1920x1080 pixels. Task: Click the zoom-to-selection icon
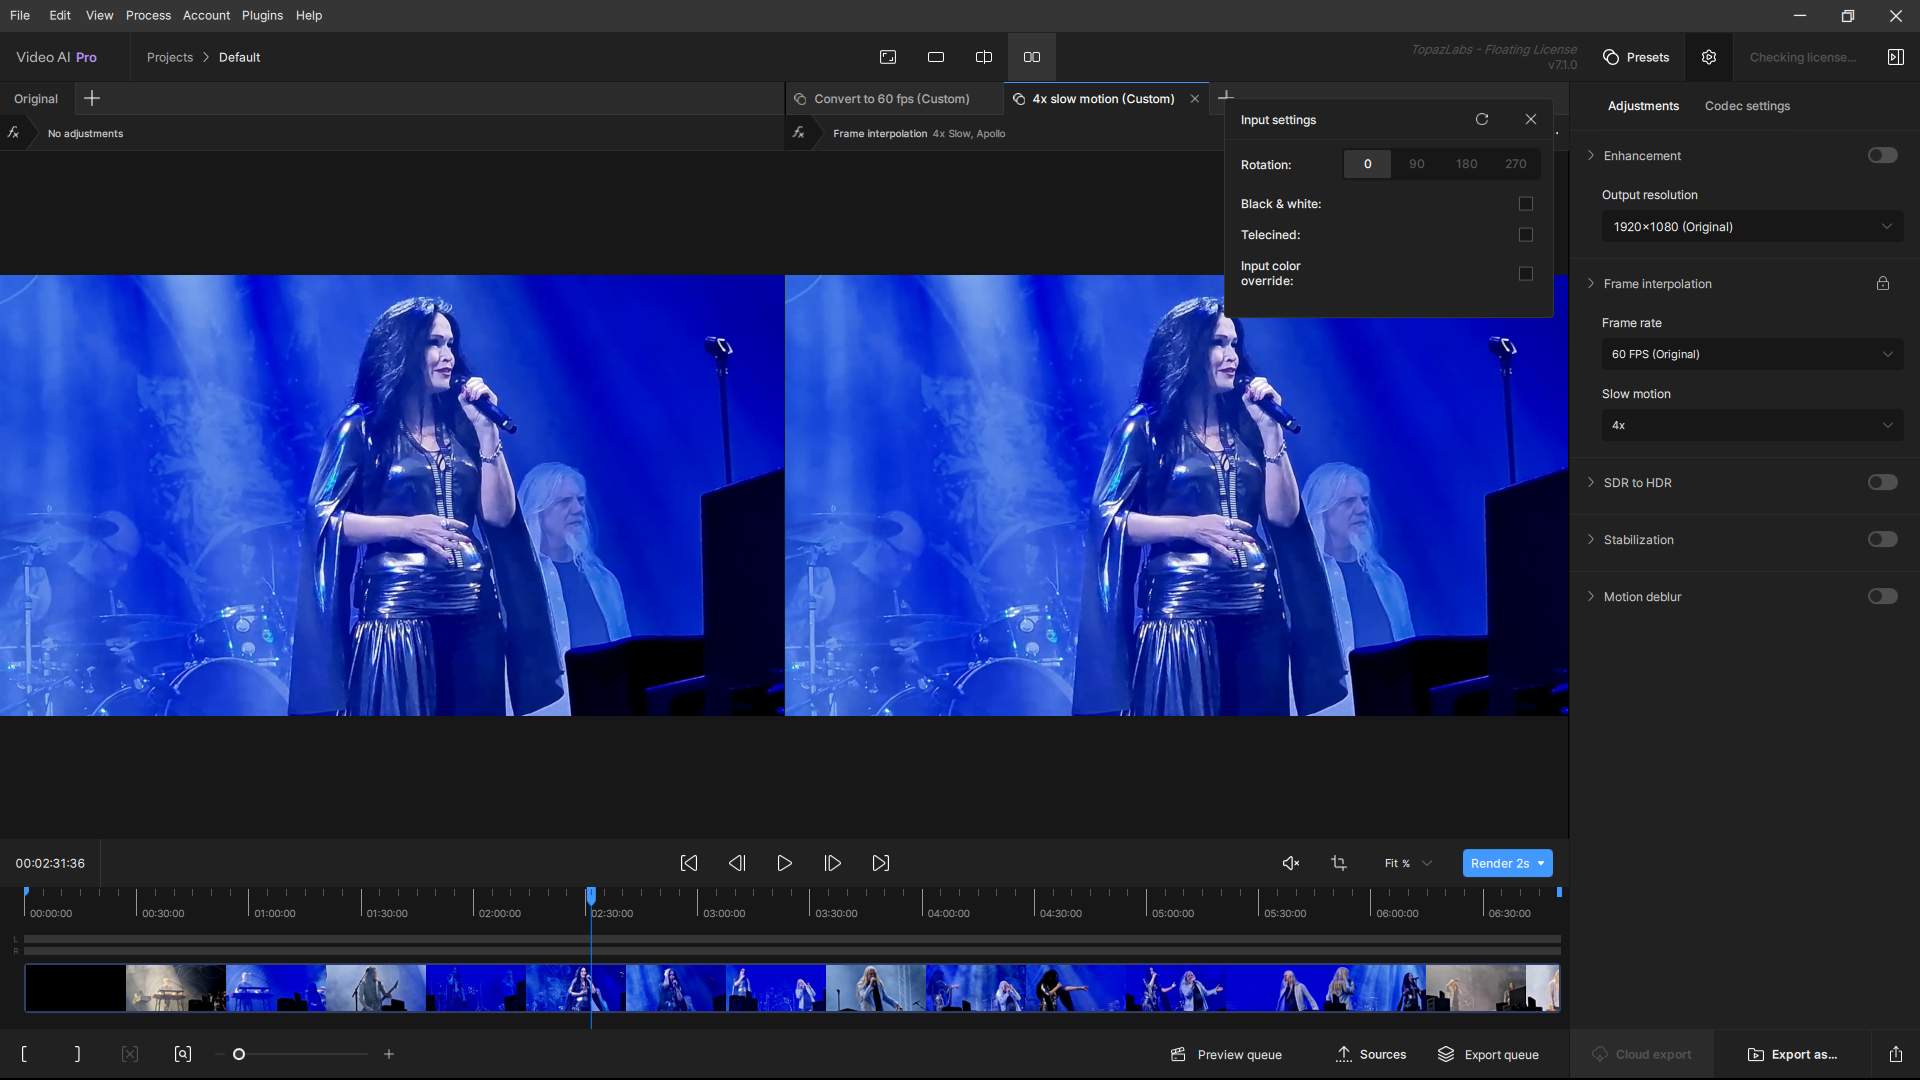(183, 1054)
